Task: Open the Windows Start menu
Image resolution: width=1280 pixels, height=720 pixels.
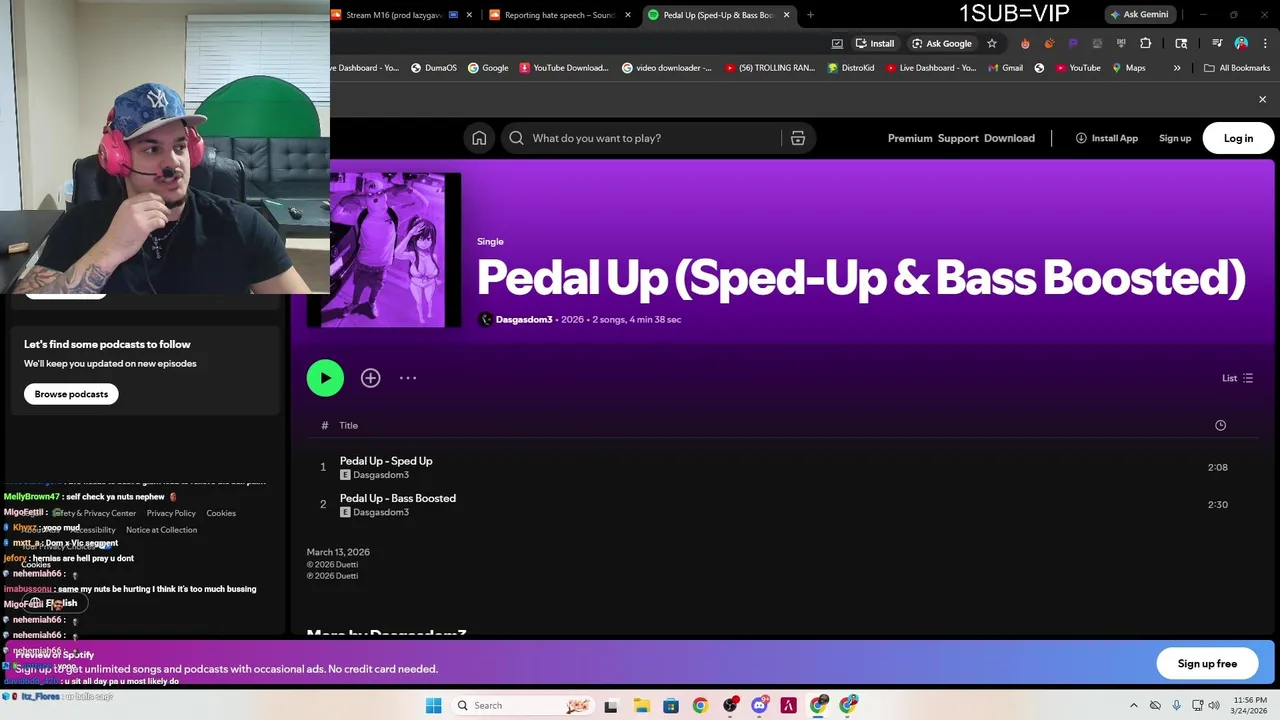Action: [433, 705]
